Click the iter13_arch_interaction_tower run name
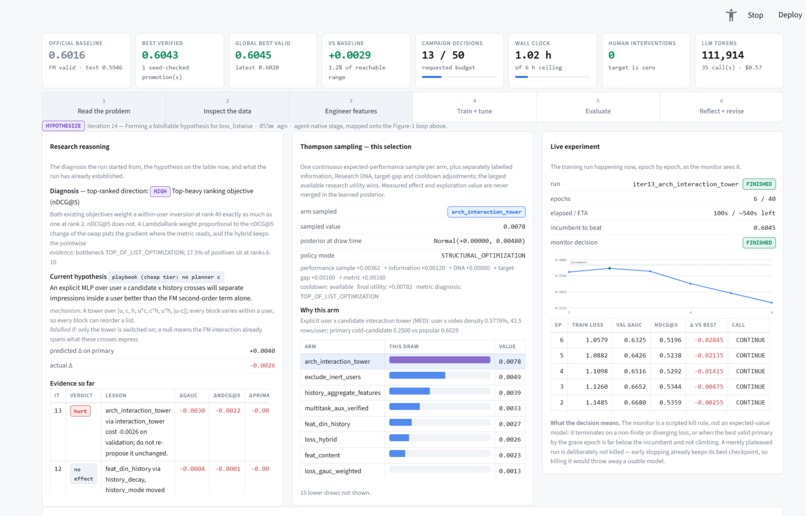 tap(685, 184)
